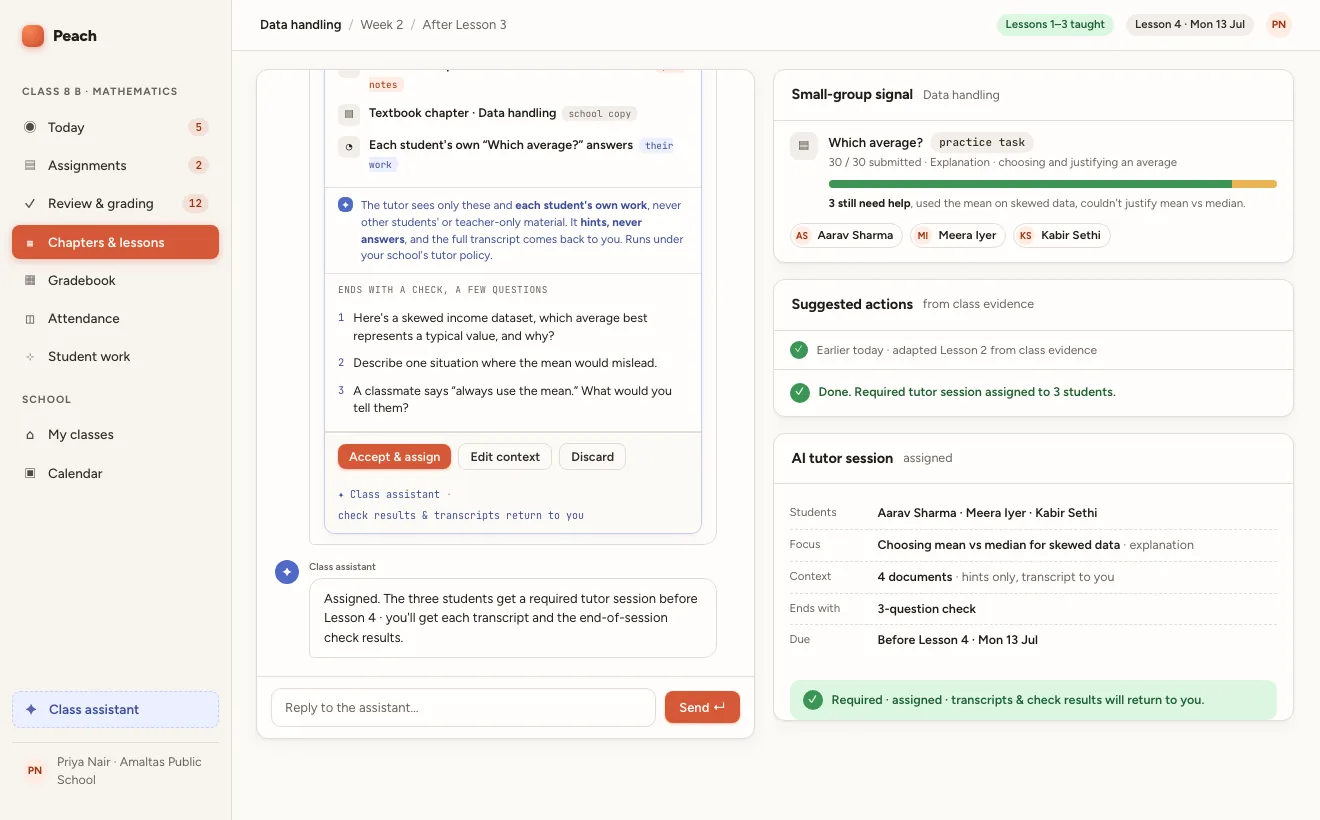Click green check beside Earlier today action
The image size is (1320, 820).
(x=798, y=350)
